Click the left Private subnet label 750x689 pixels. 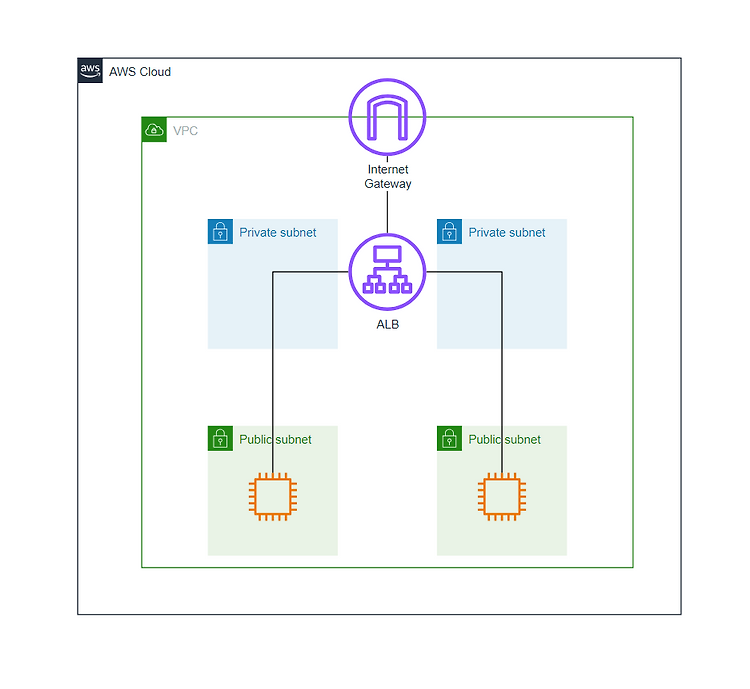[277, 233]
